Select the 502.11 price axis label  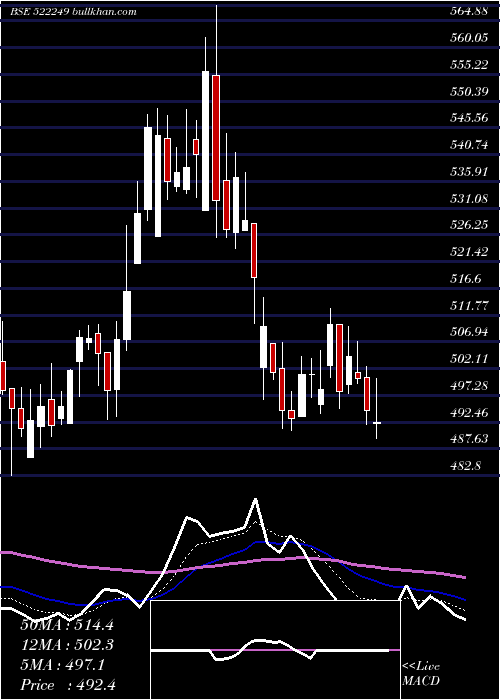tap(468, 359)
